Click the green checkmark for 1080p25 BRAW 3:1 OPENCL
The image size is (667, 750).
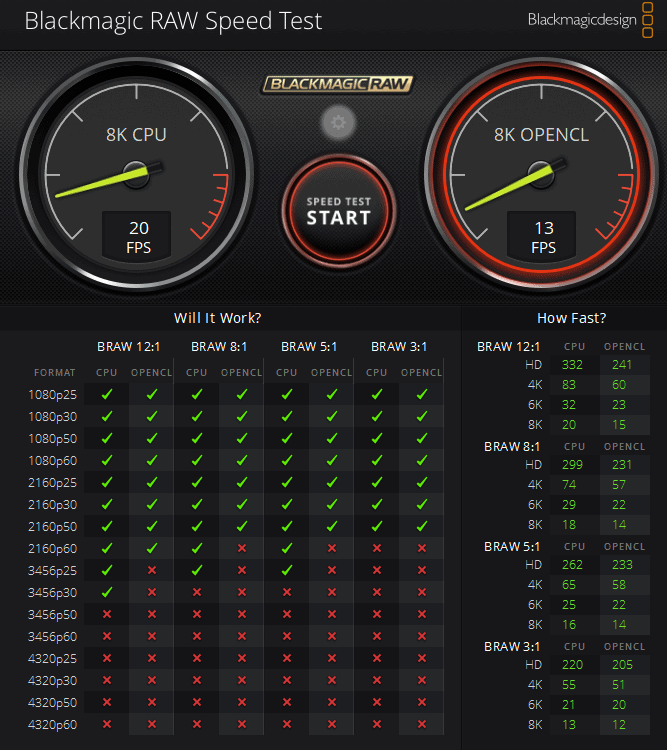(x=422, y=394)
